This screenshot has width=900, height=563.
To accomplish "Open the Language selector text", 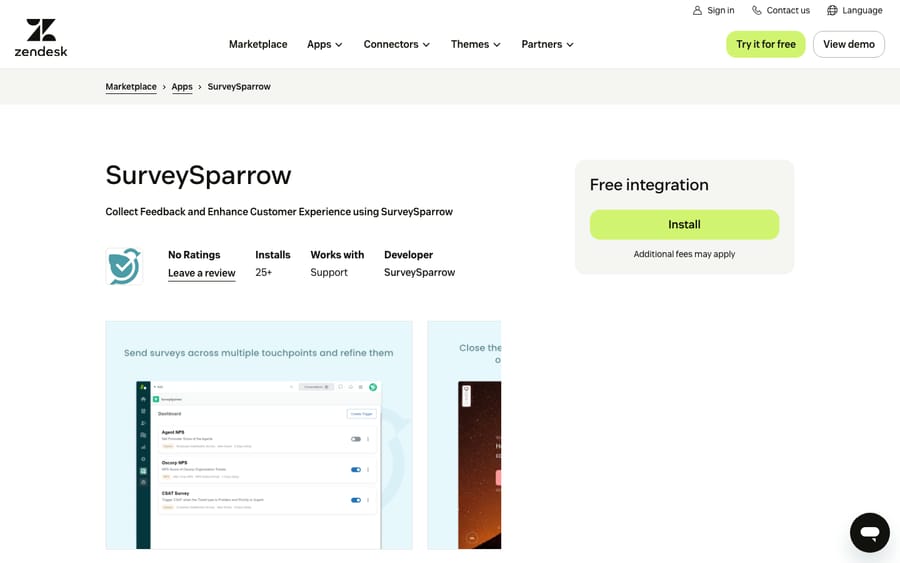I will tap(862, 10).
